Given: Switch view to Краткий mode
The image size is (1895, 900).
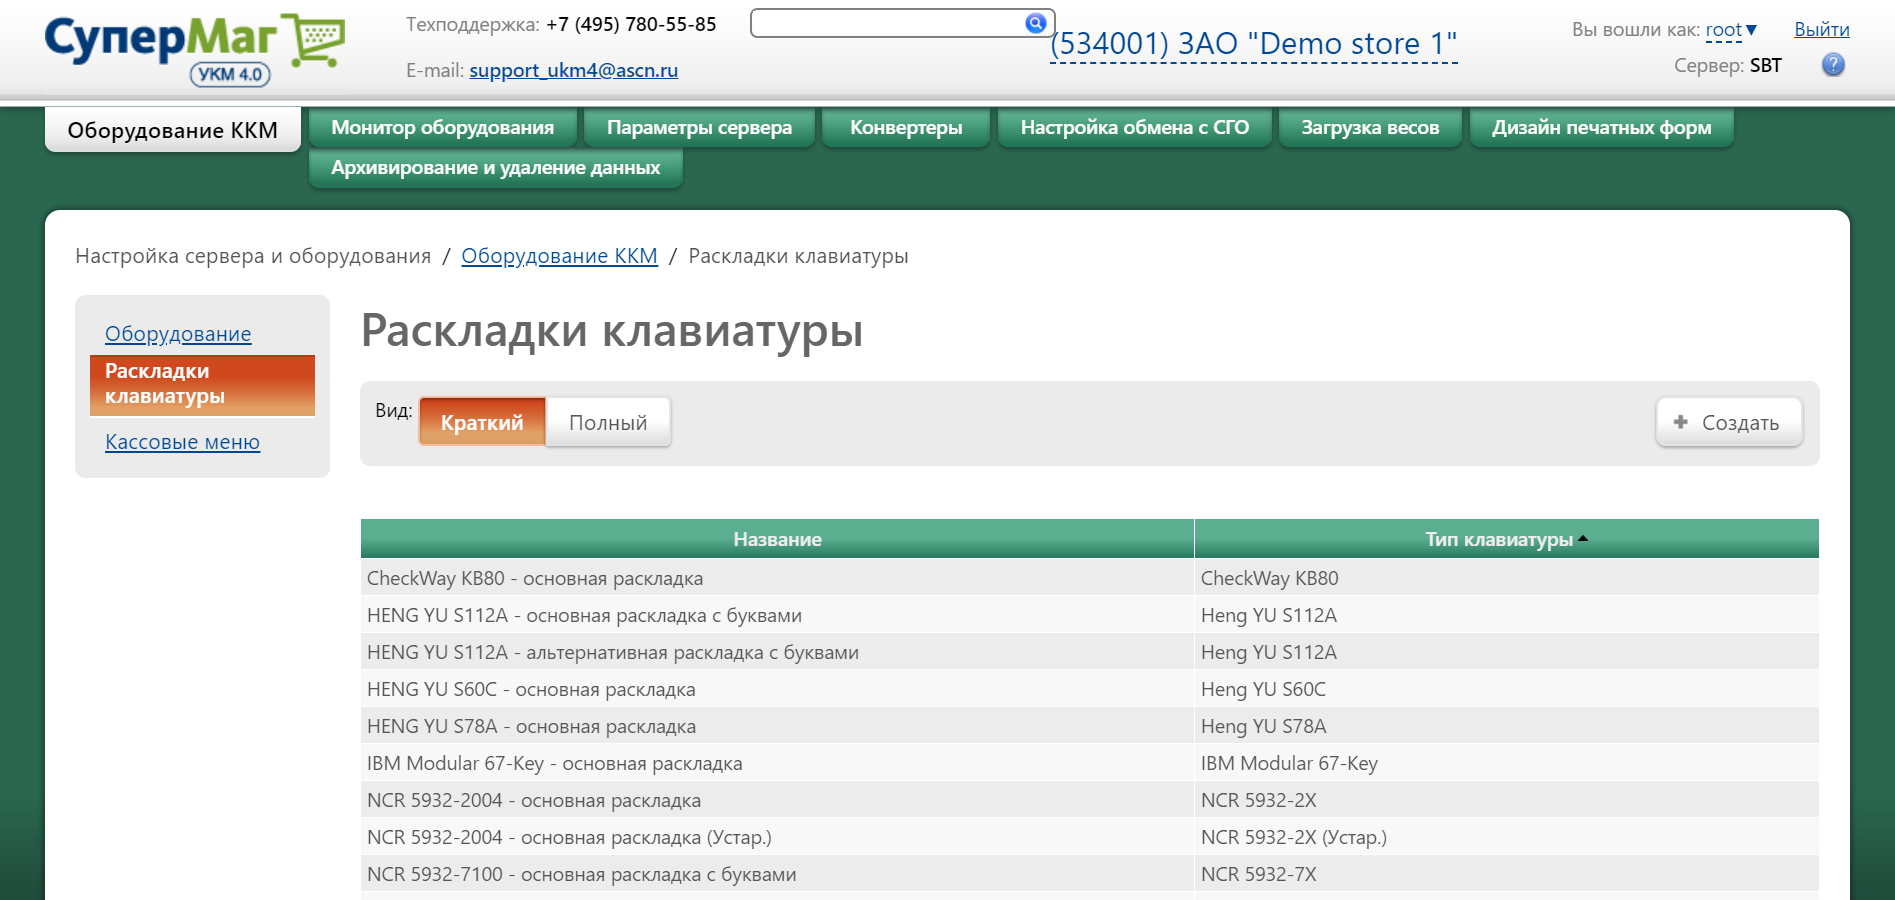Looking at the screenshot, I should [482, 422].
